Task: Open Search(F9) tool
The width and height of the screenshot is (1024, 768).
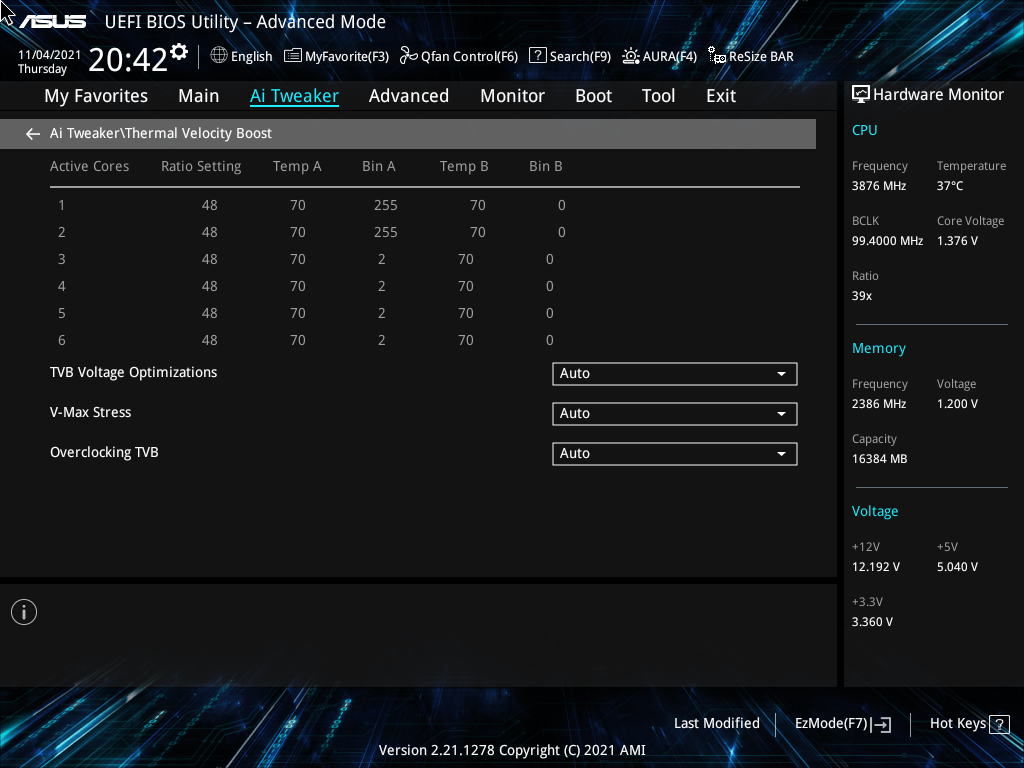Action: (569, 56)
